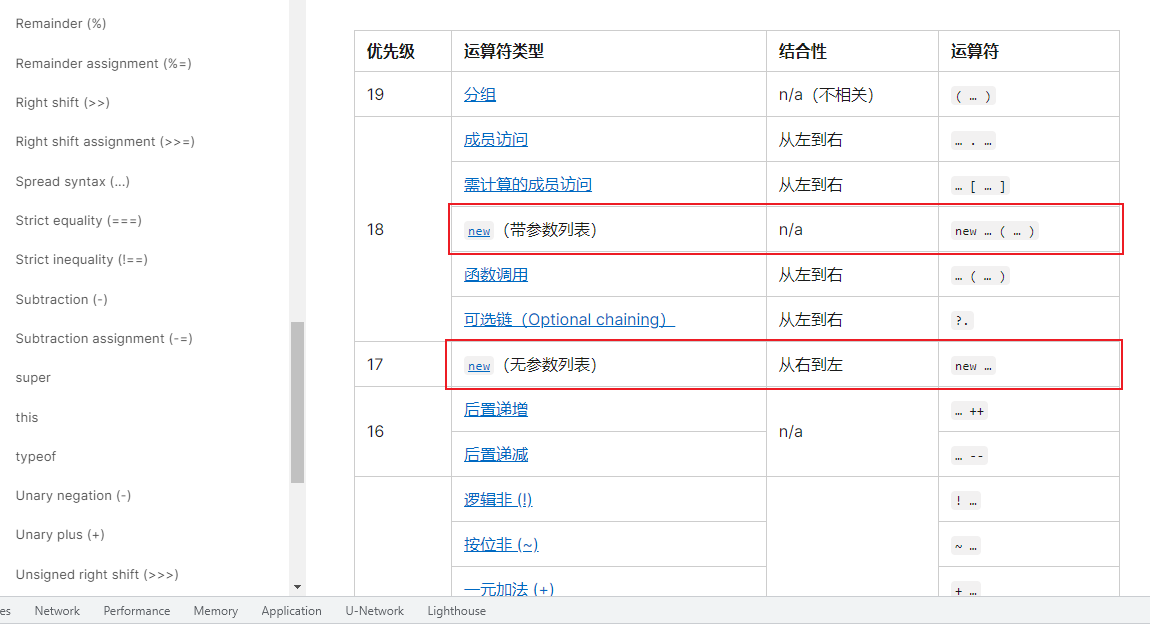Open the 后置递减 link
This screenshot has height=624, width=1150.
tap(495, 455)
